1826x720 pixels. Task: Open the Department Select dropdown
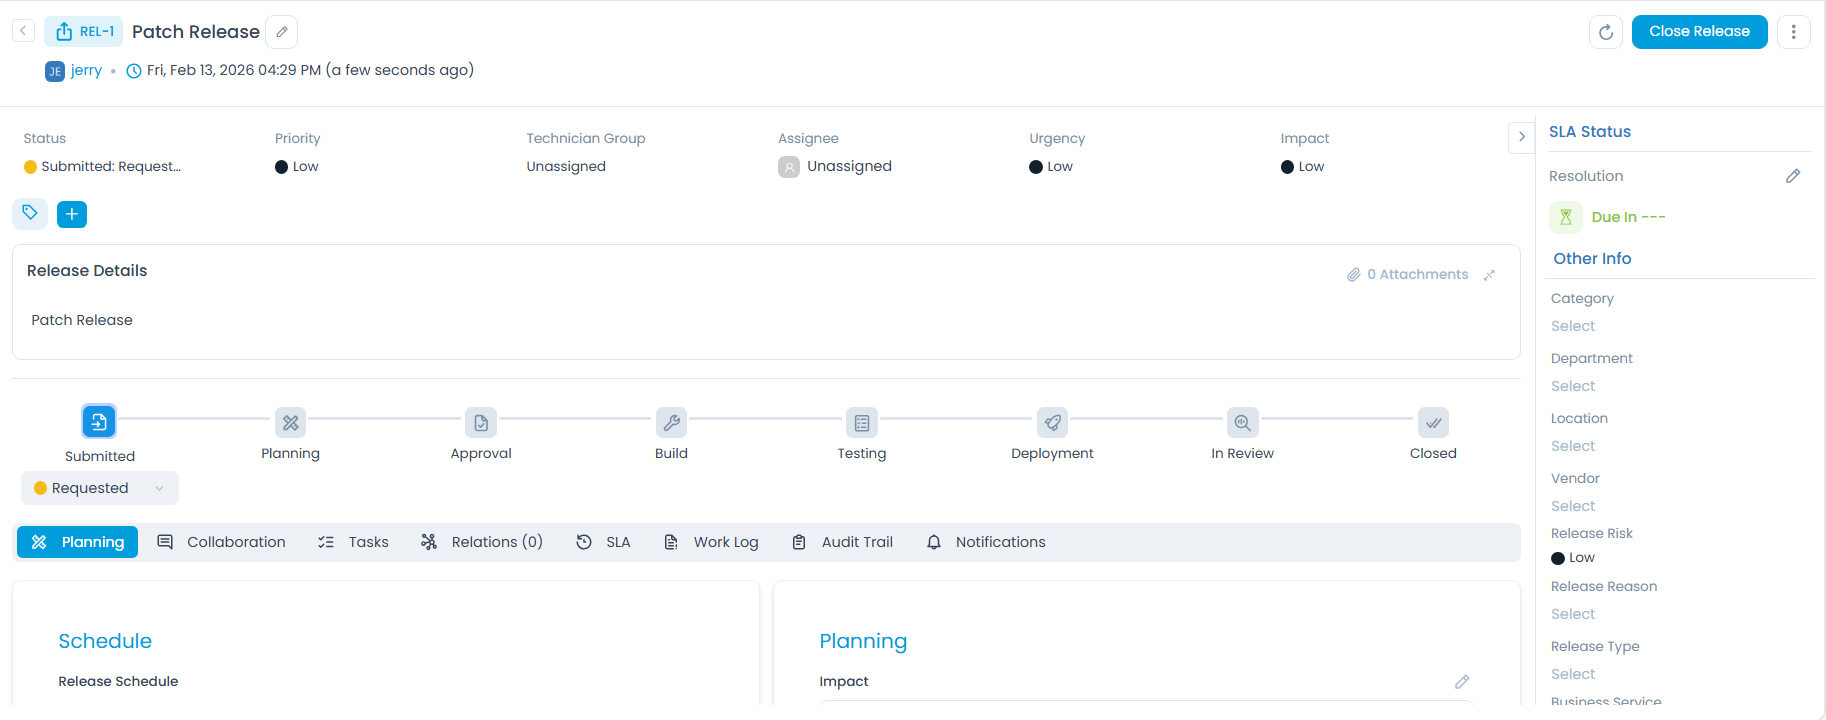click(x=1573, y=386)
